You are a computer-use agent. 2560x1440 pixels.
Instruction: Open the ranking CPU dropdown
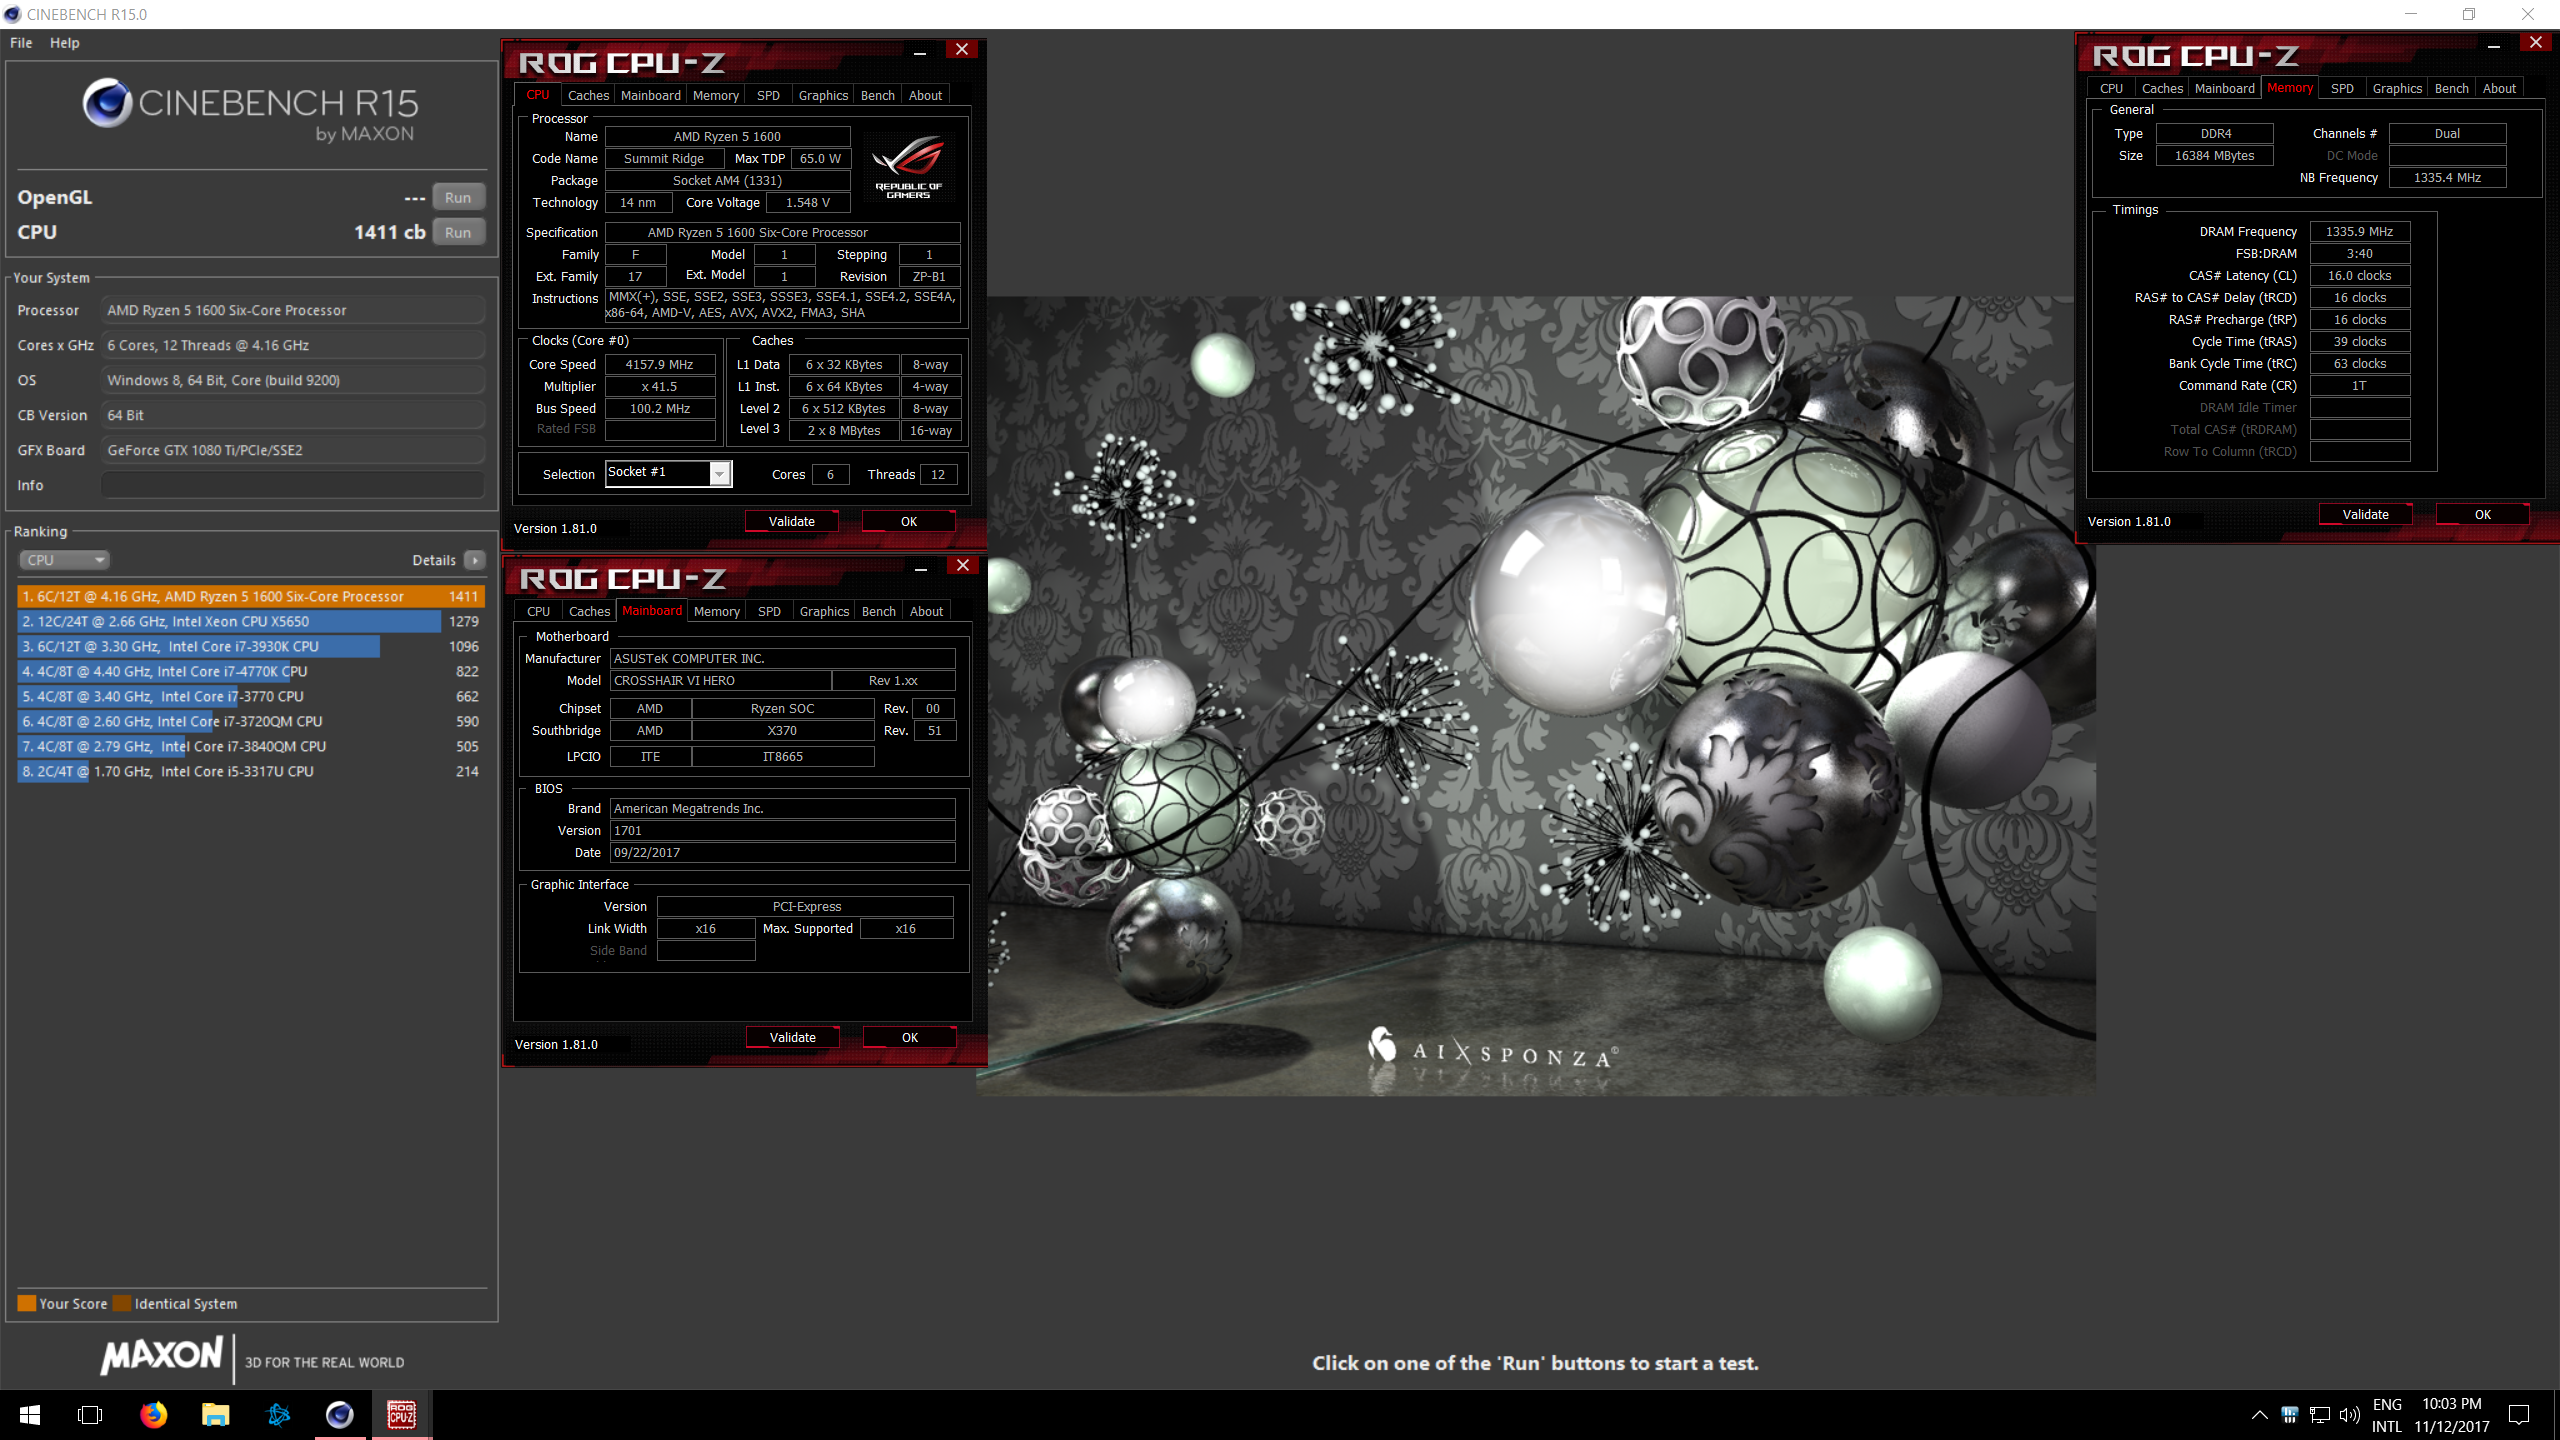[x=64, y=560]
